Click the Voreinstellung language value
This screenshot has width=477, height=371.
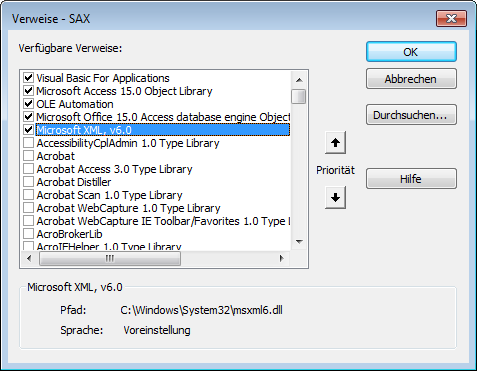[x=157, y=330]
